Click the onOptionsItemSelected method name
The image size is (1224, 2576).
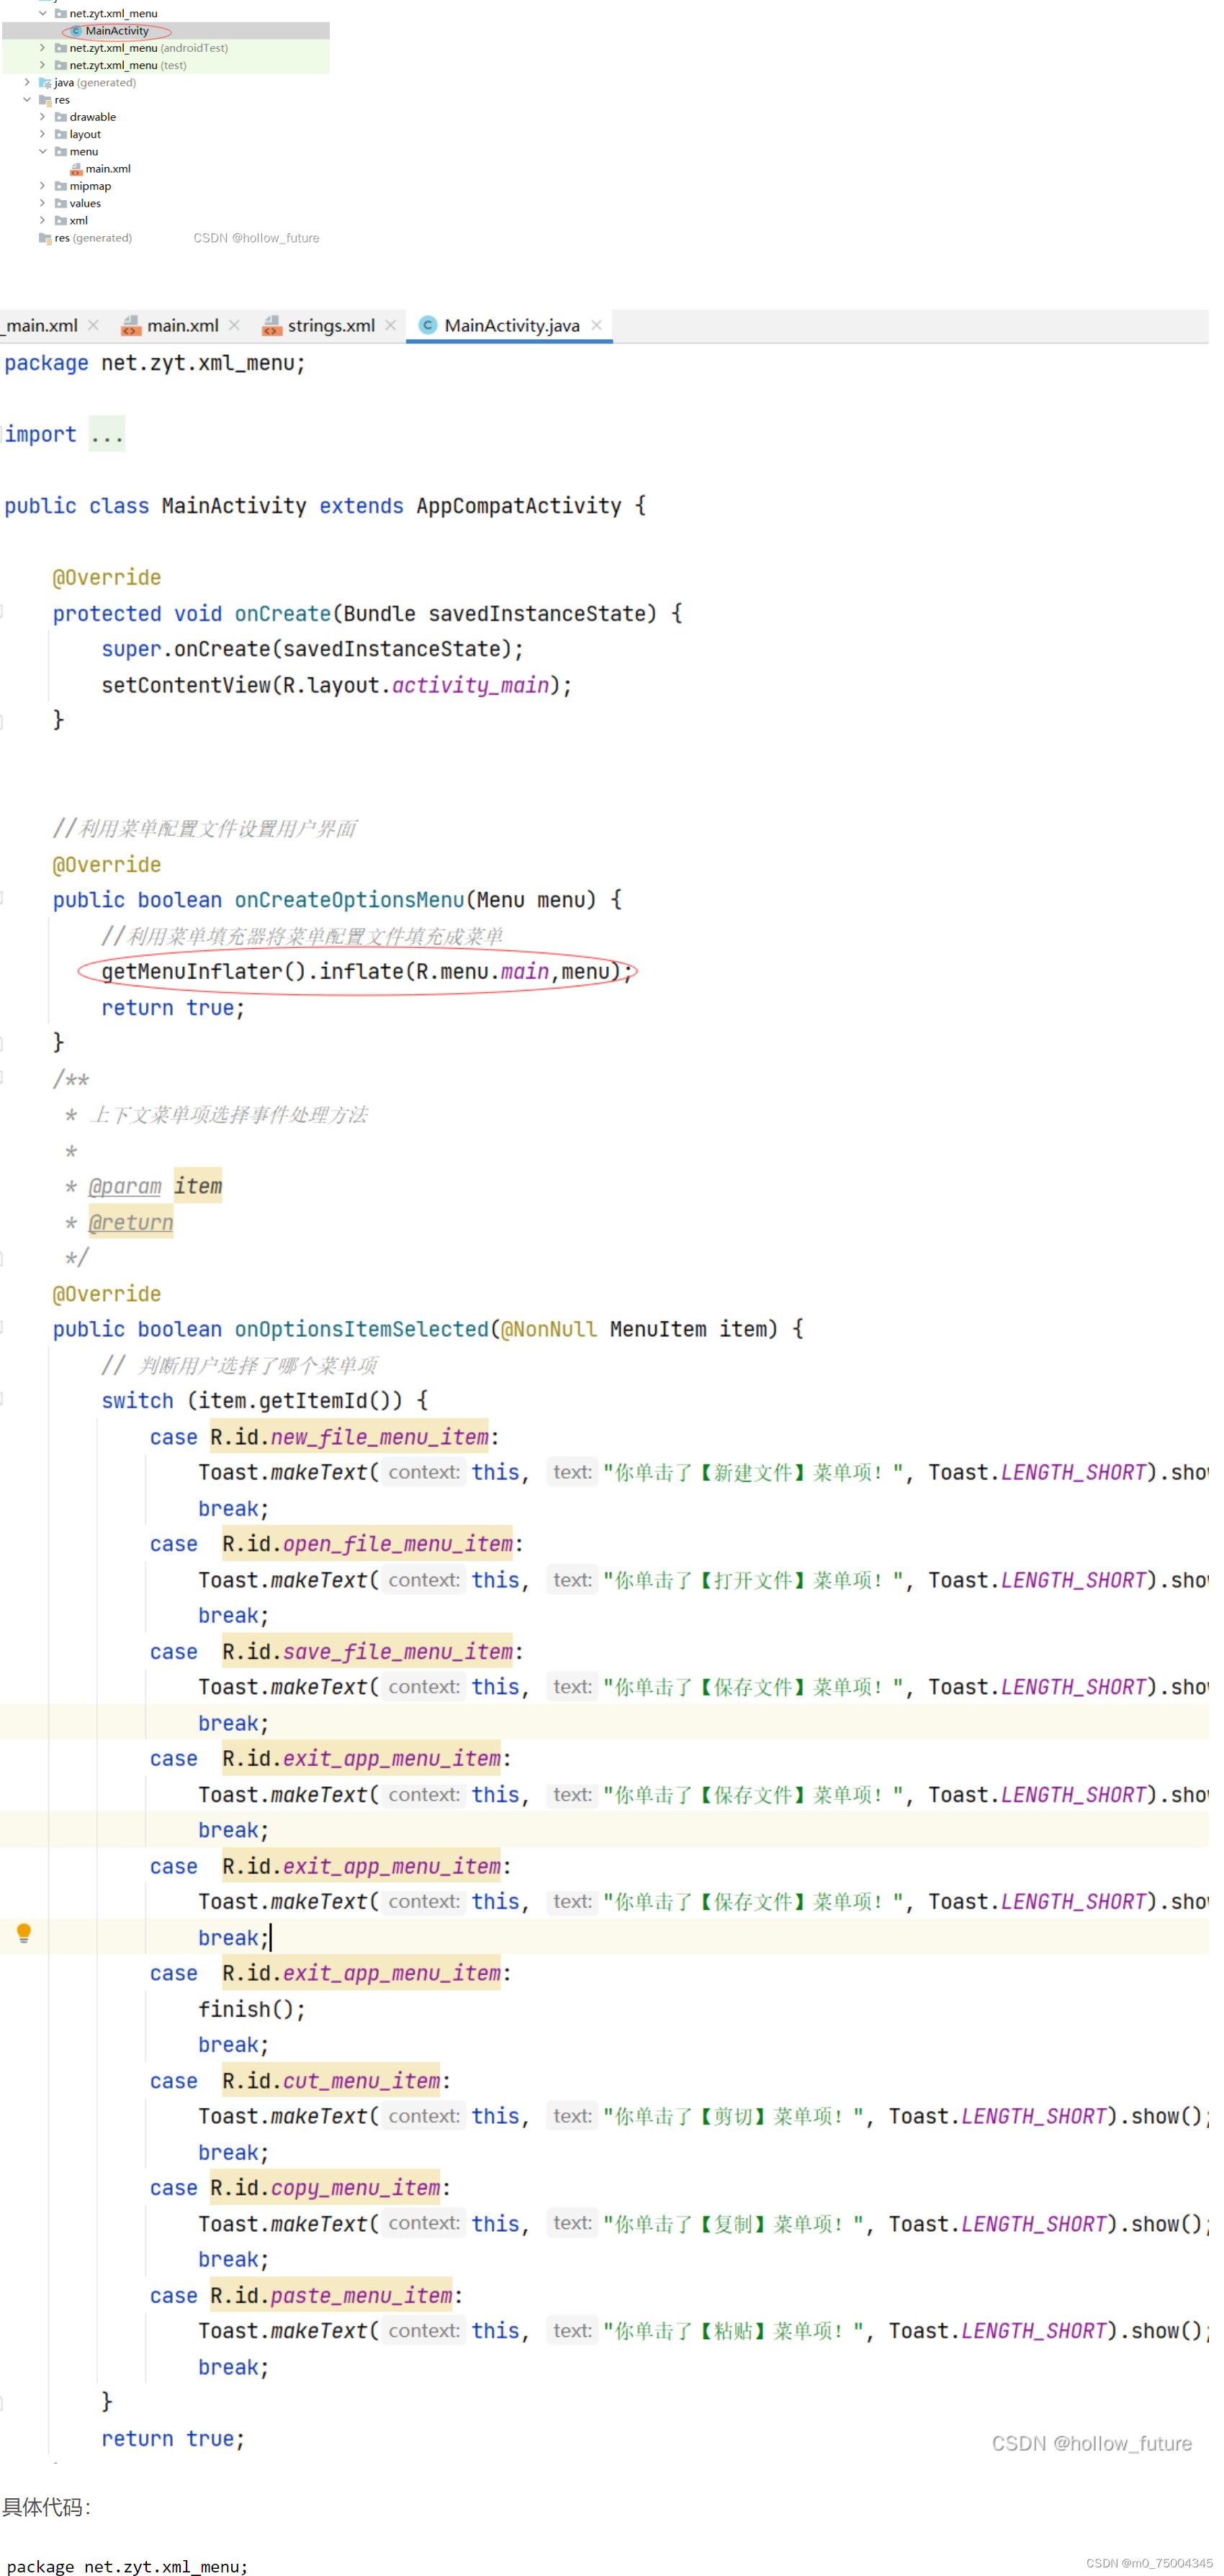tap(361, 1329)
